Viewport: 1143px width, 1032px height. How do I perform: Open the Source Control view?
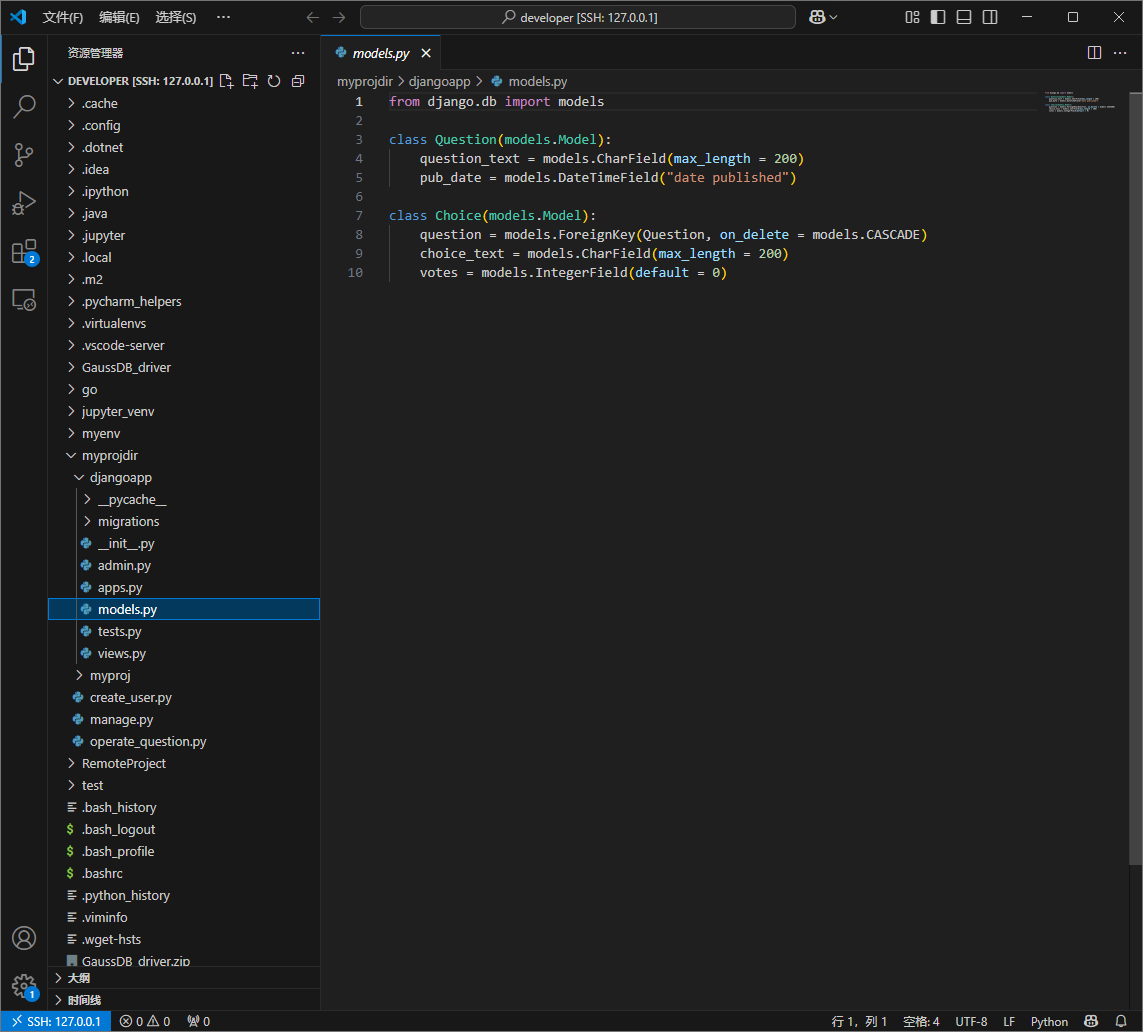pos(24,155)
